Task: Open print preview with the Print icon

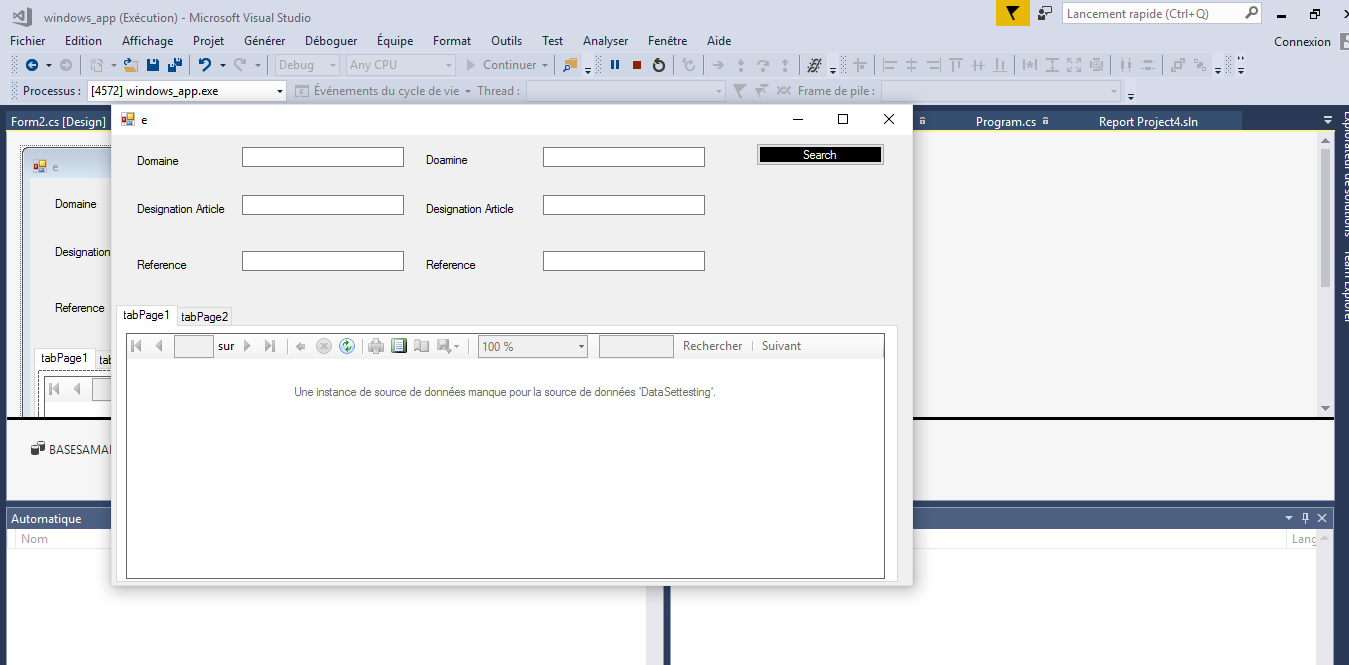Action: click(x=375, y=345)
